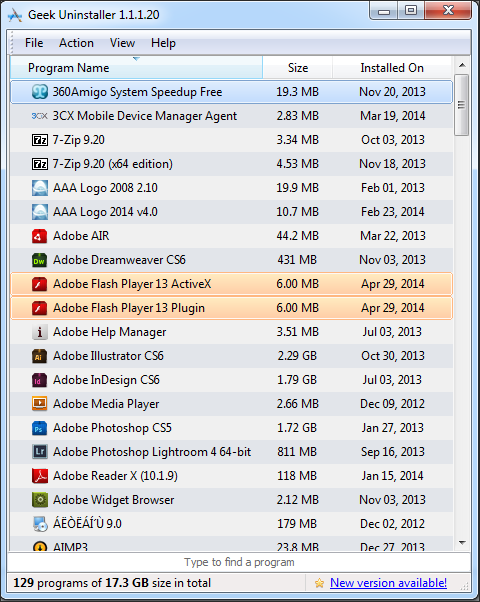Select the 7-Zip 9.20 (x64 edition) icon

pyautogui.click(x=40, y=164)
